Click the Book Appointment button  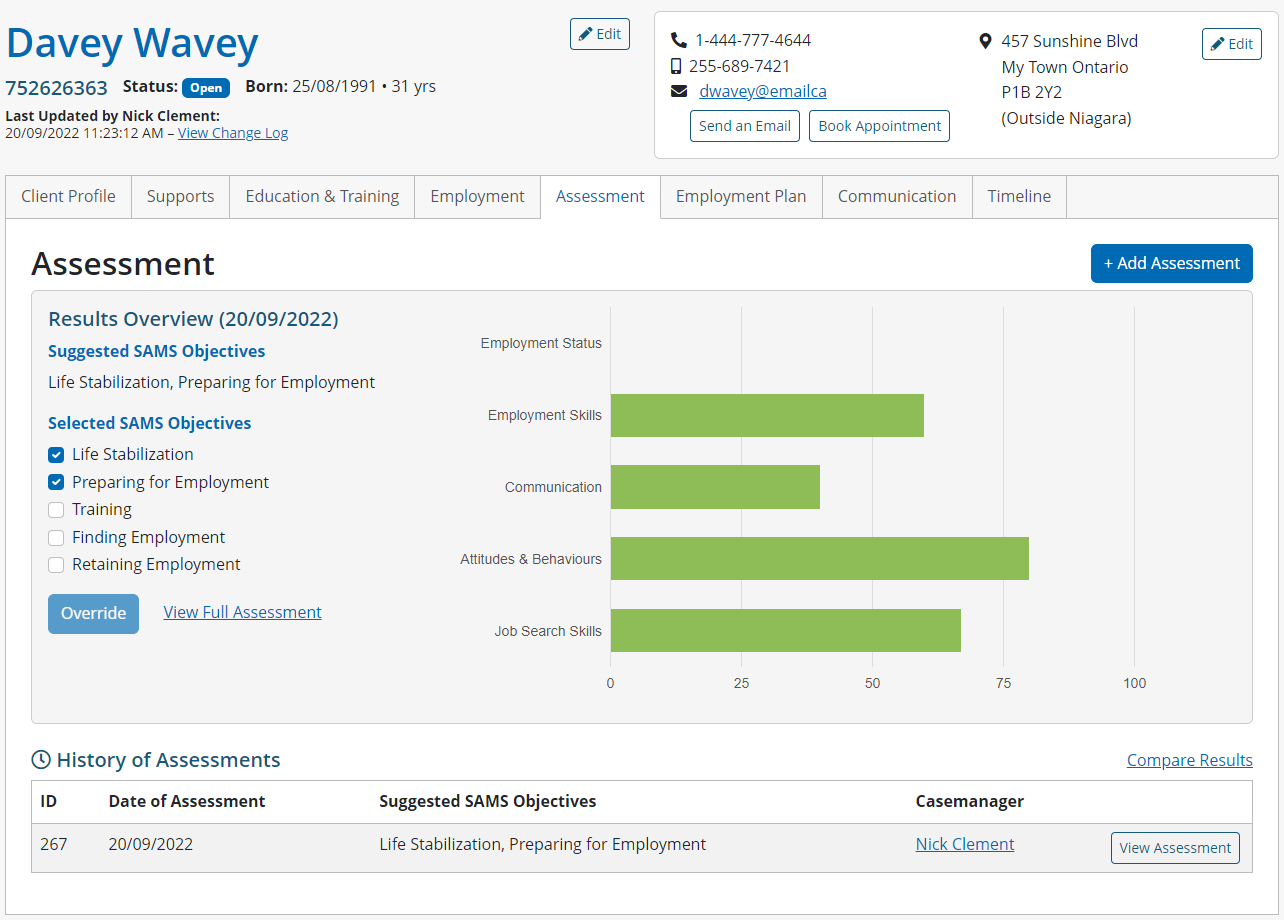[879, 126]
